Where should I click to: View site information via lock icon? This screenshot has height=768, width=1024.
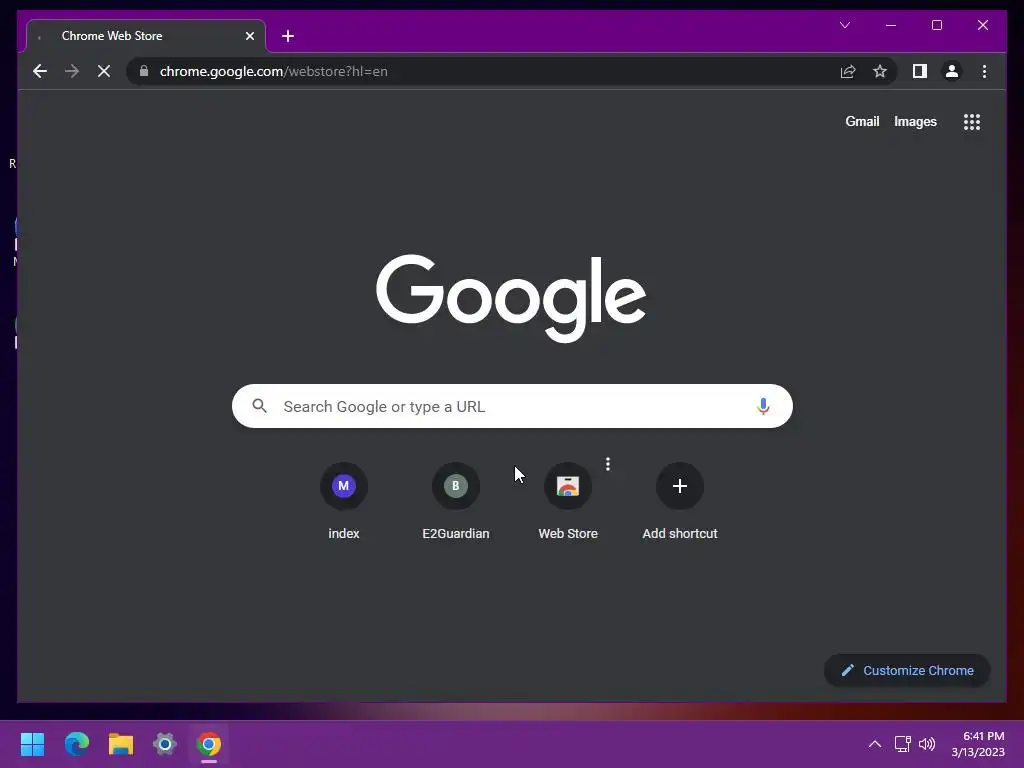click(144, 71)
